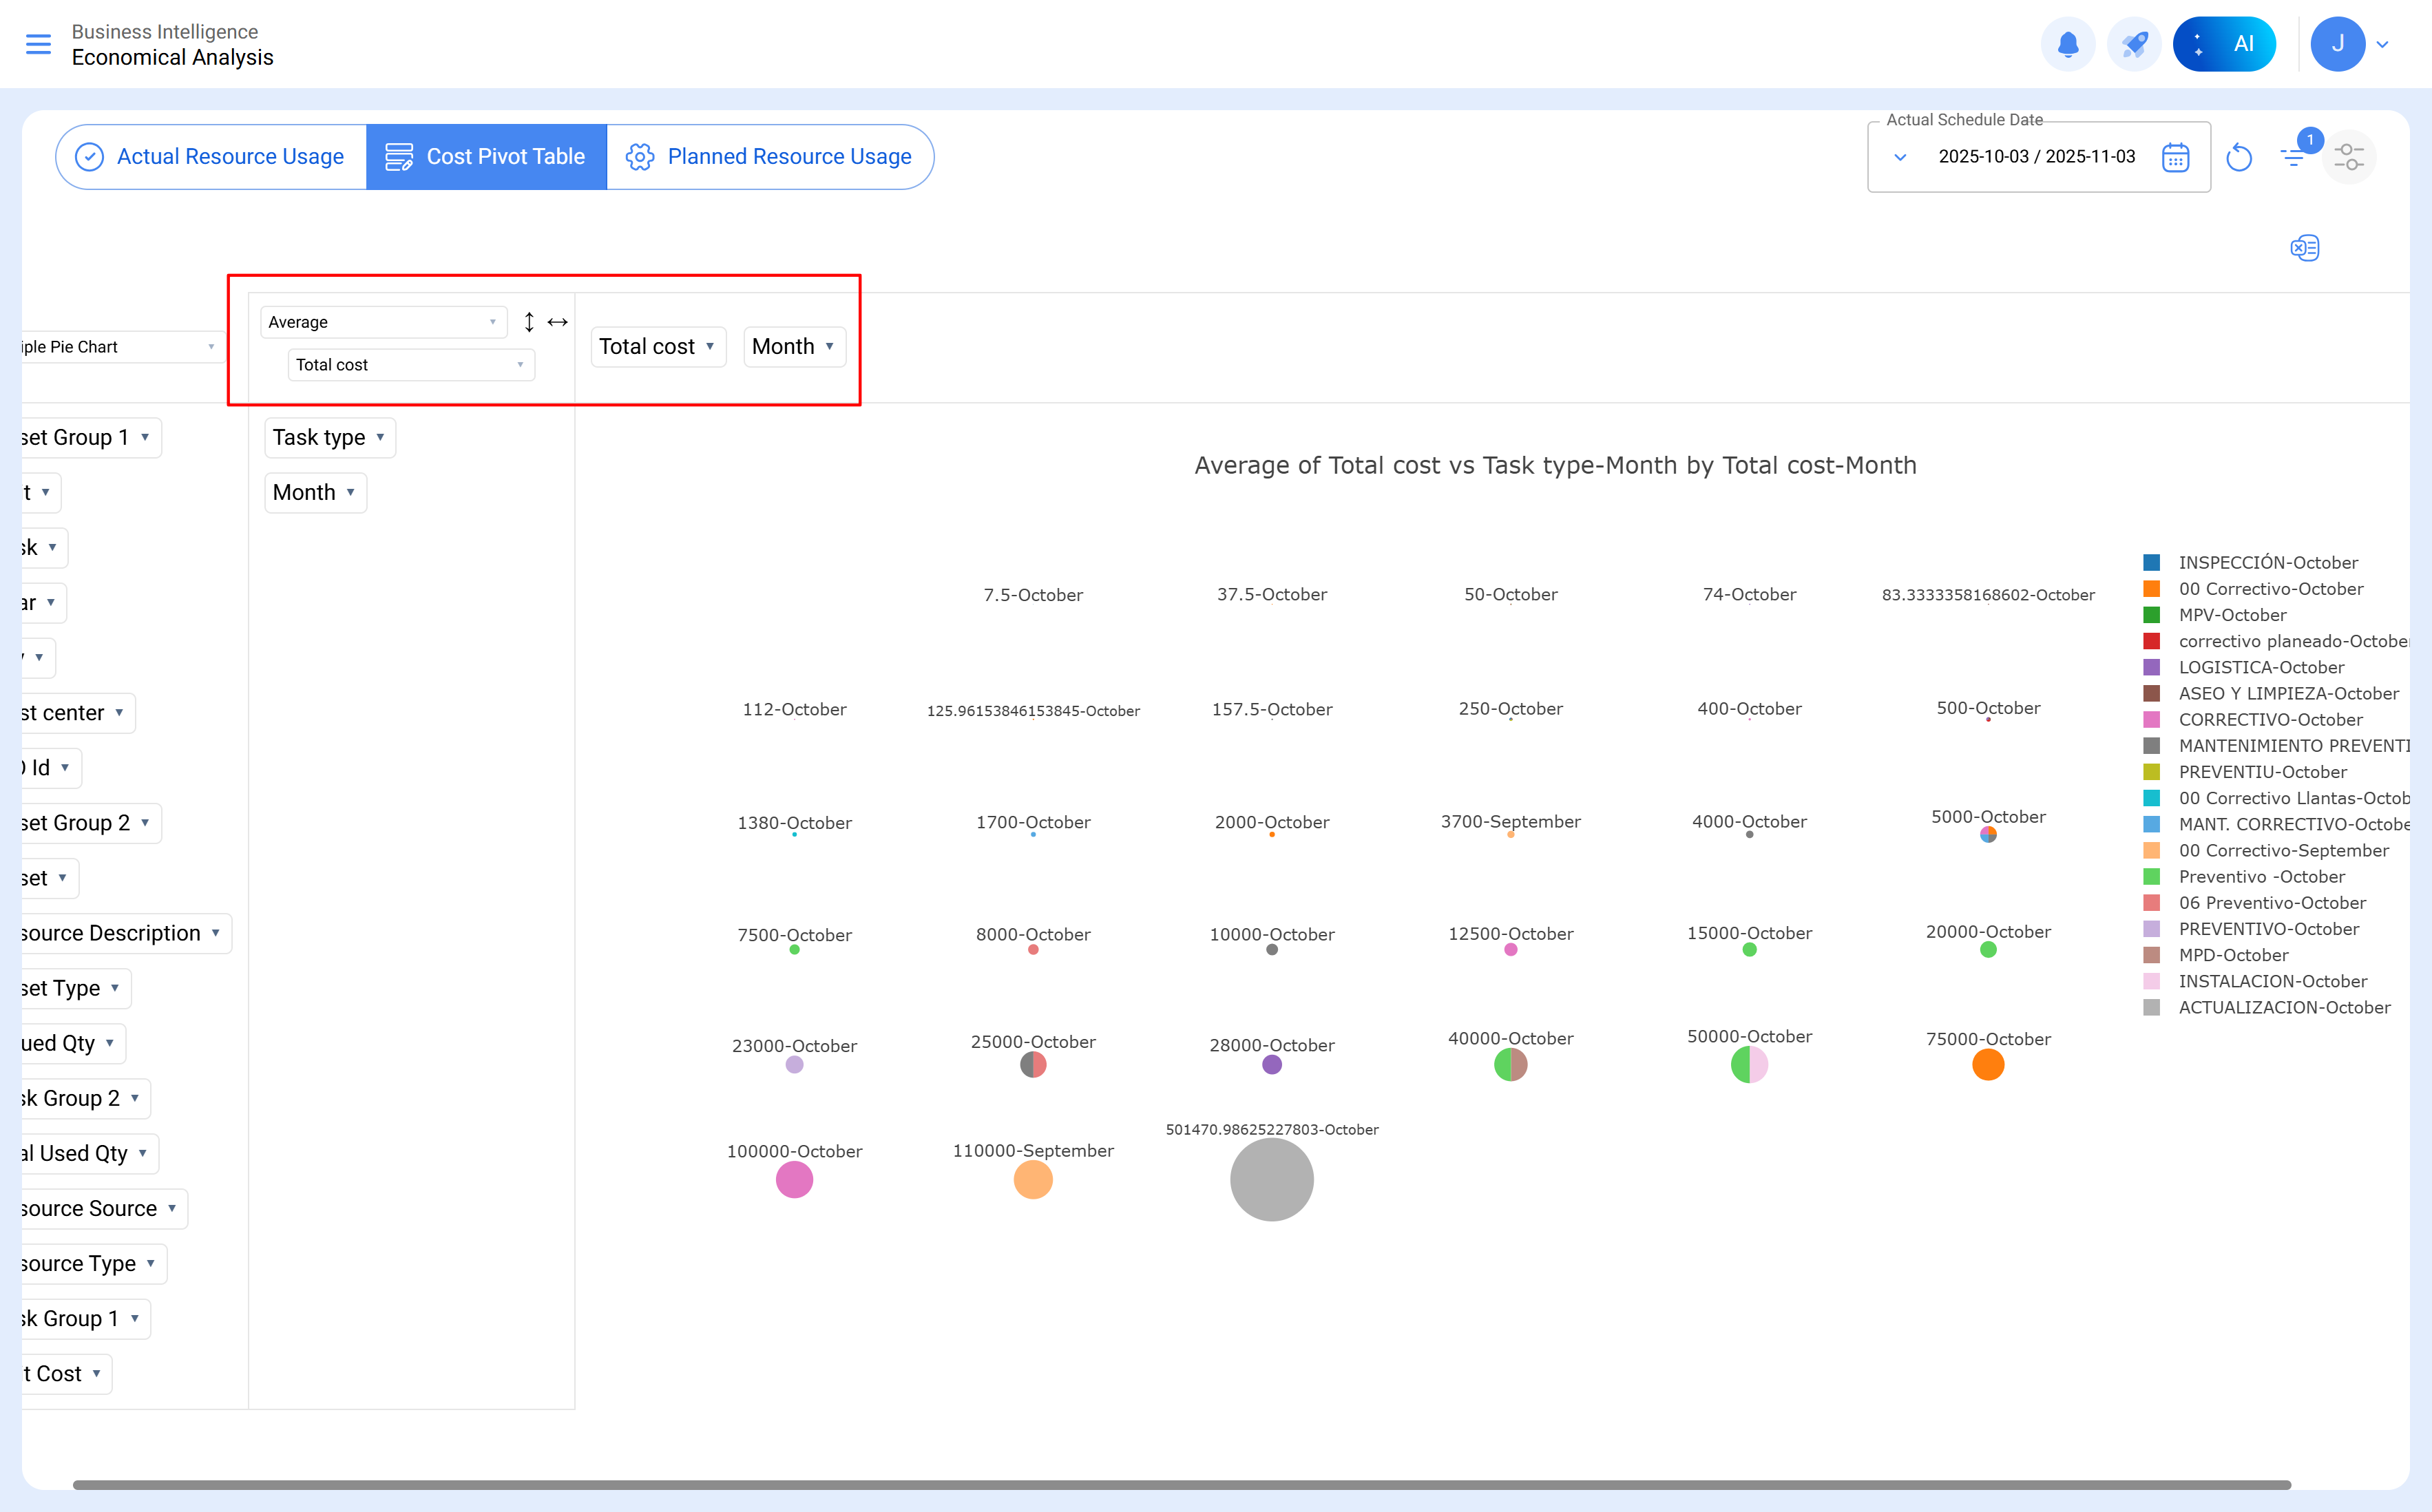
Task: Click the notification bell icon
Action: (2067, 44)
